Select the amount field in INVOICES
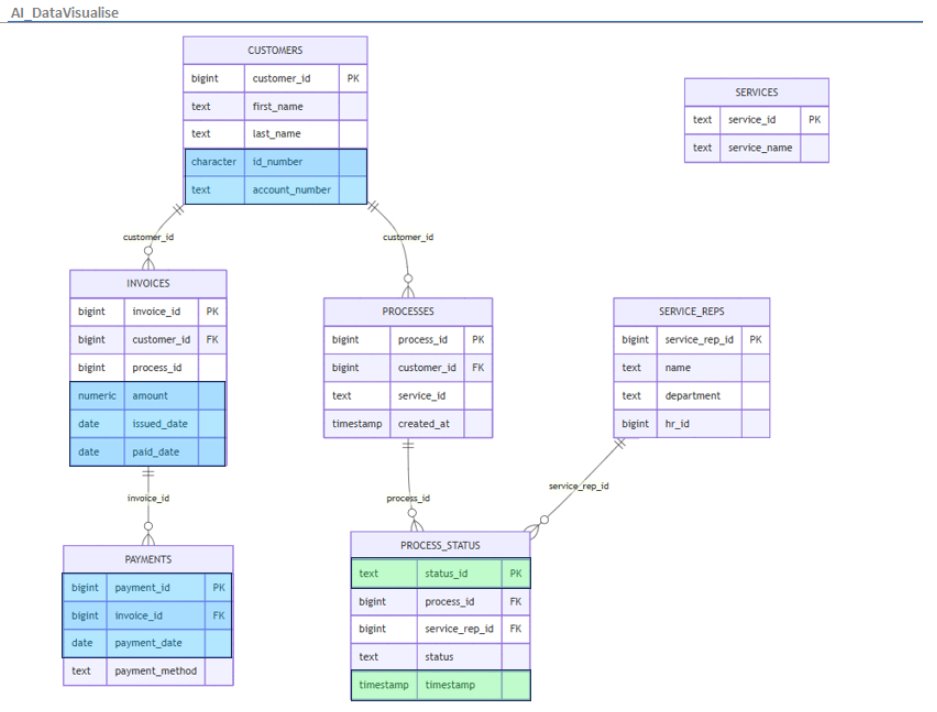 (x=150, y=396)
